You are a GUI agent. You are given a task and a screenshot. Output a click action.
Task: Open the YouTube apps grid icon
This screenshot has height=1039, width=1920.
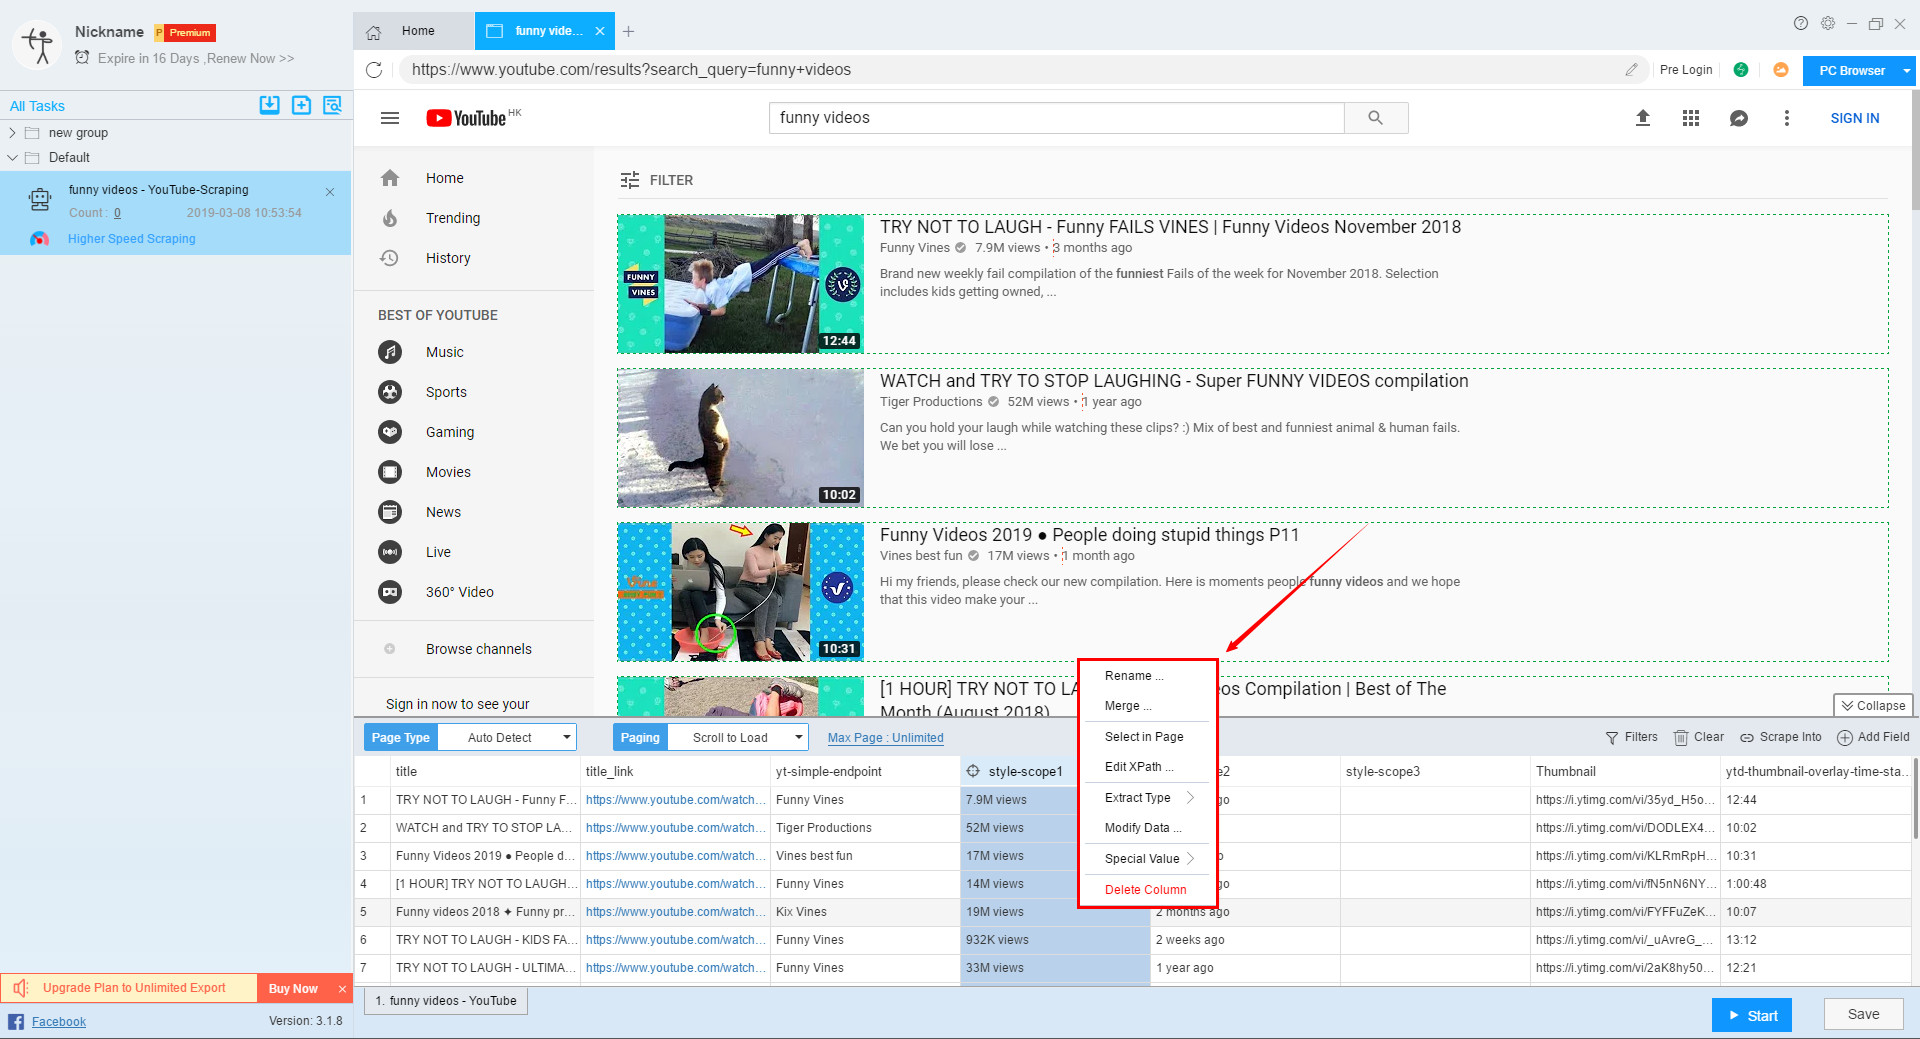[x=1690, y=118]
